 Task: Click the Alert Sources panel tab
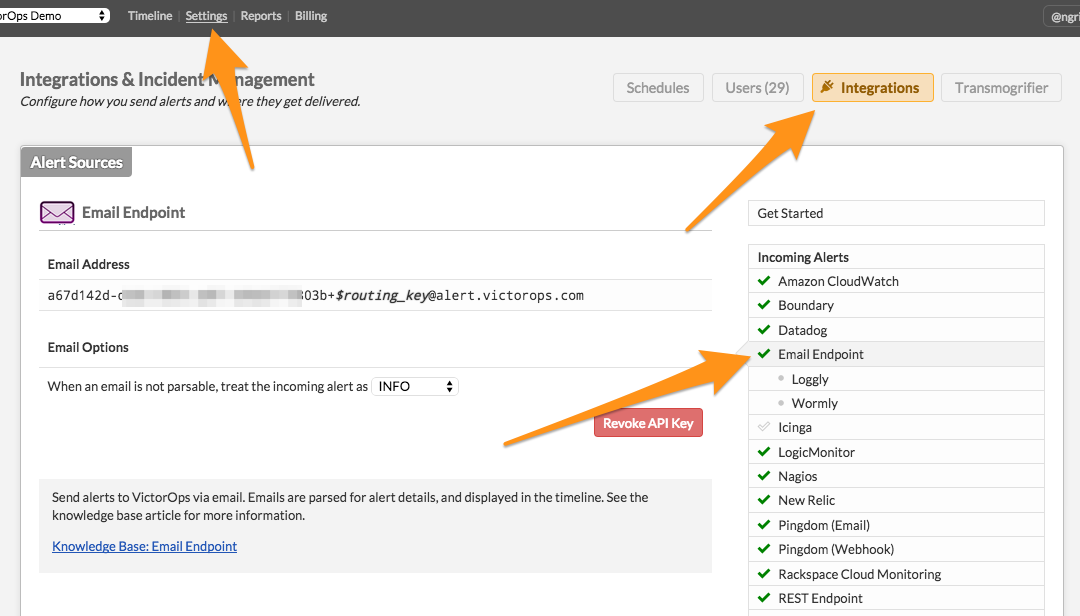point(76,162)
